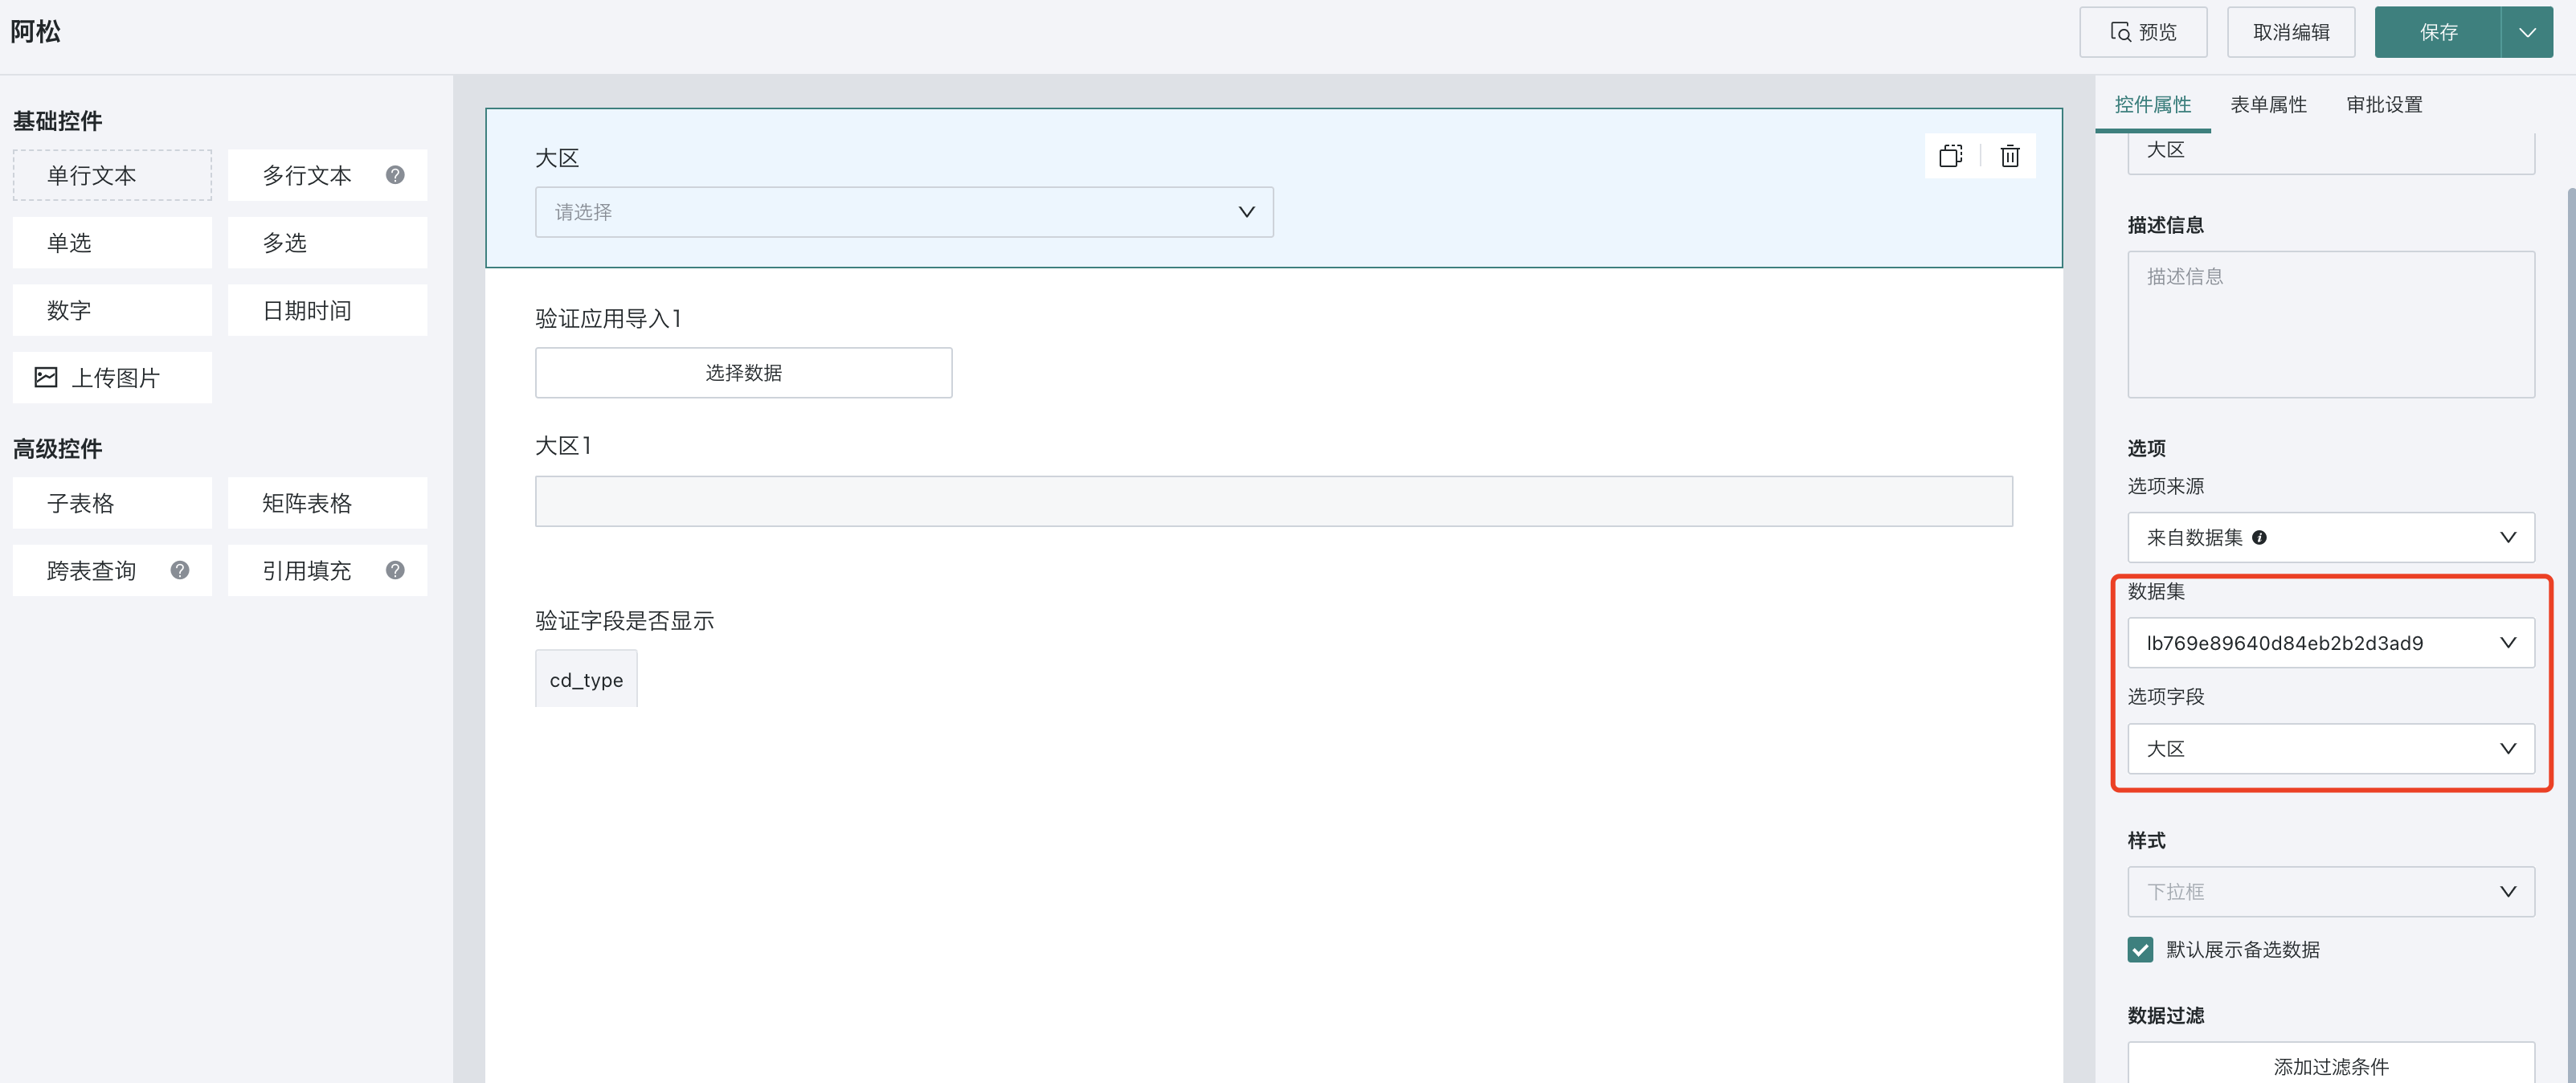
Task: Switch to the 审批设置 tab
Action: click(x=2384, y=105)
